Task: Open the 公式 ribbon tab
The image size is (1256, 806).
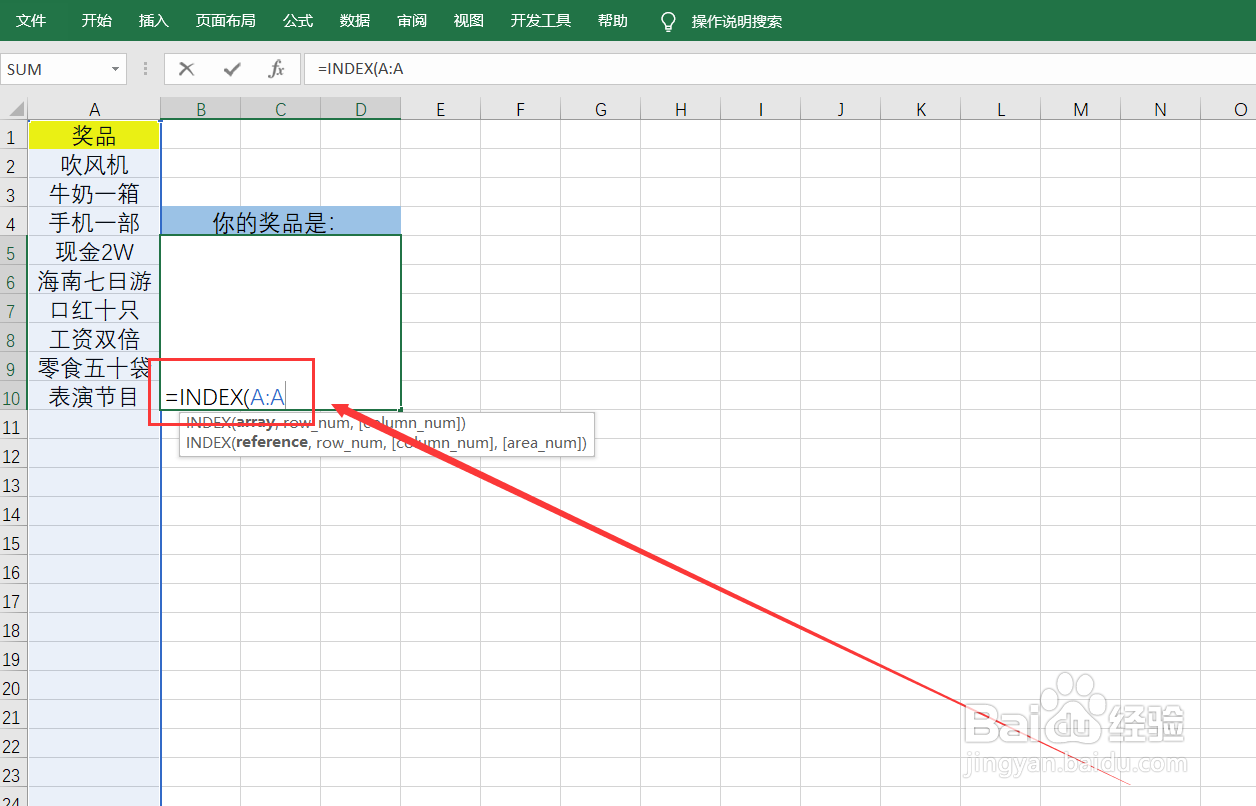Action: (298, 21)
